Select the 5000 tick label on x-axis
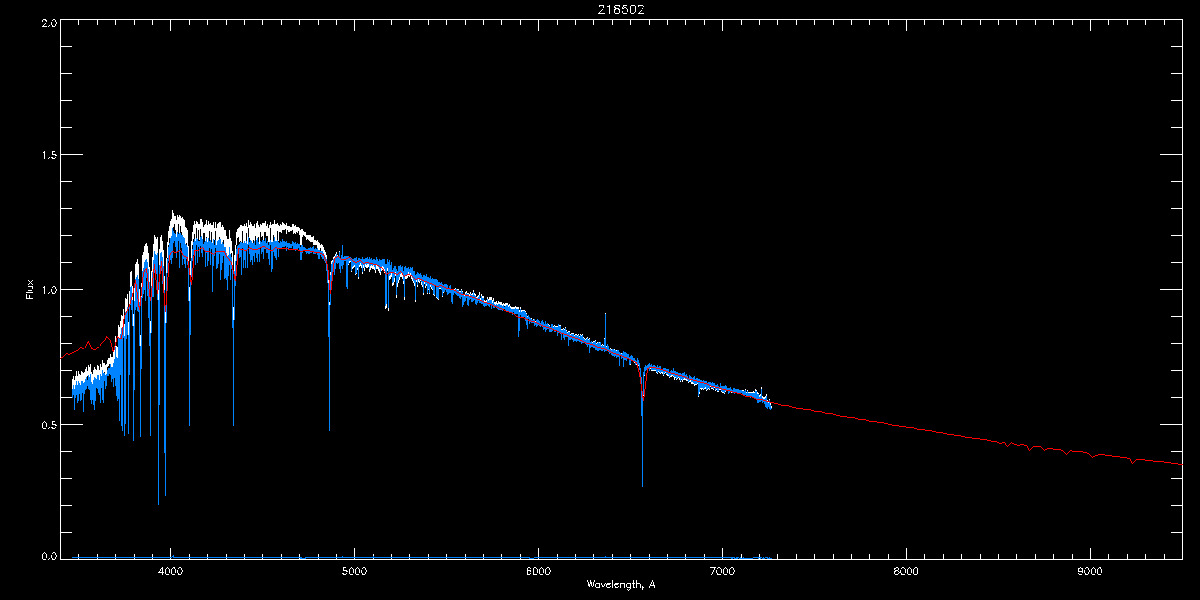This screenshot has height=600, width=1200. tap(355, 572)
